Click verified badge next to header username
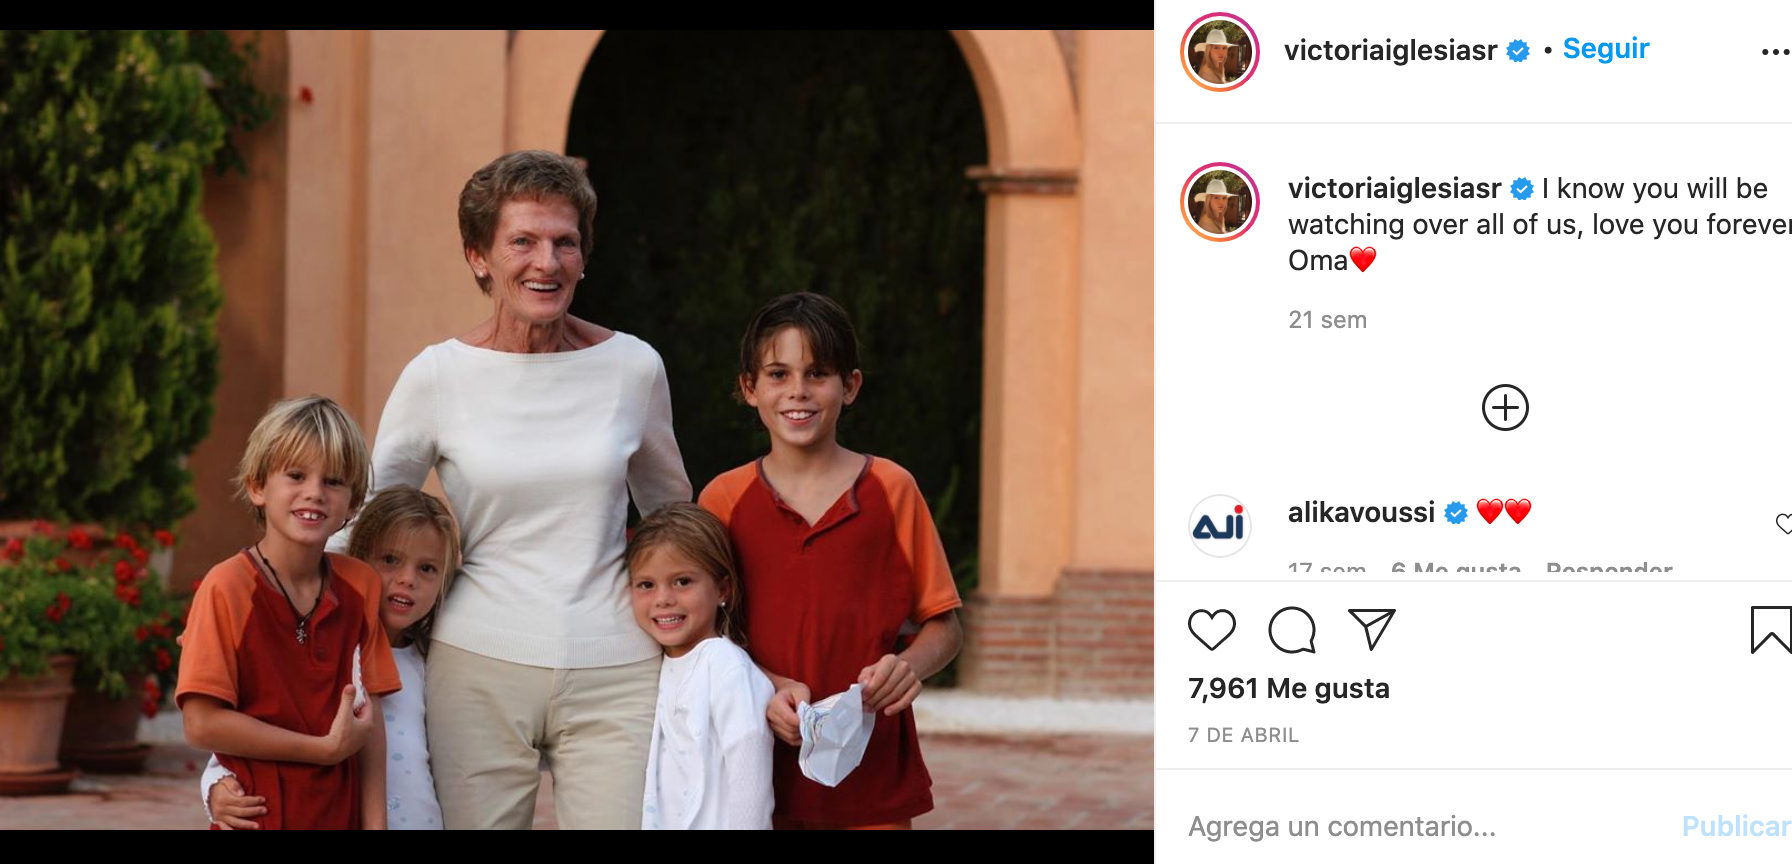 pos(1518,51)
